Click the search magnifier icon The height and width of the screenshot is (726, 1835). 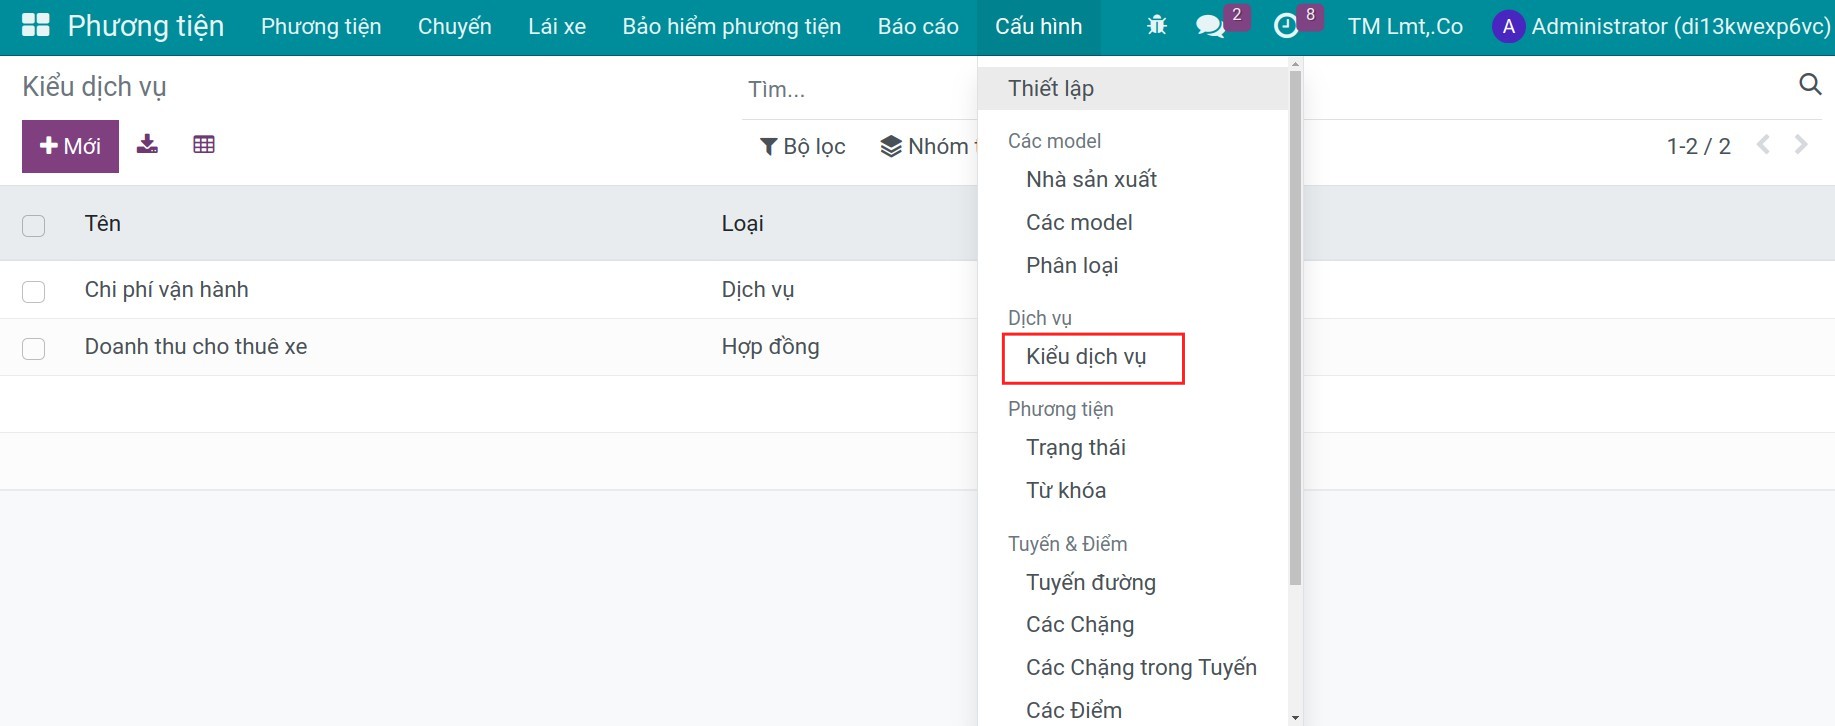[1810, 84]
